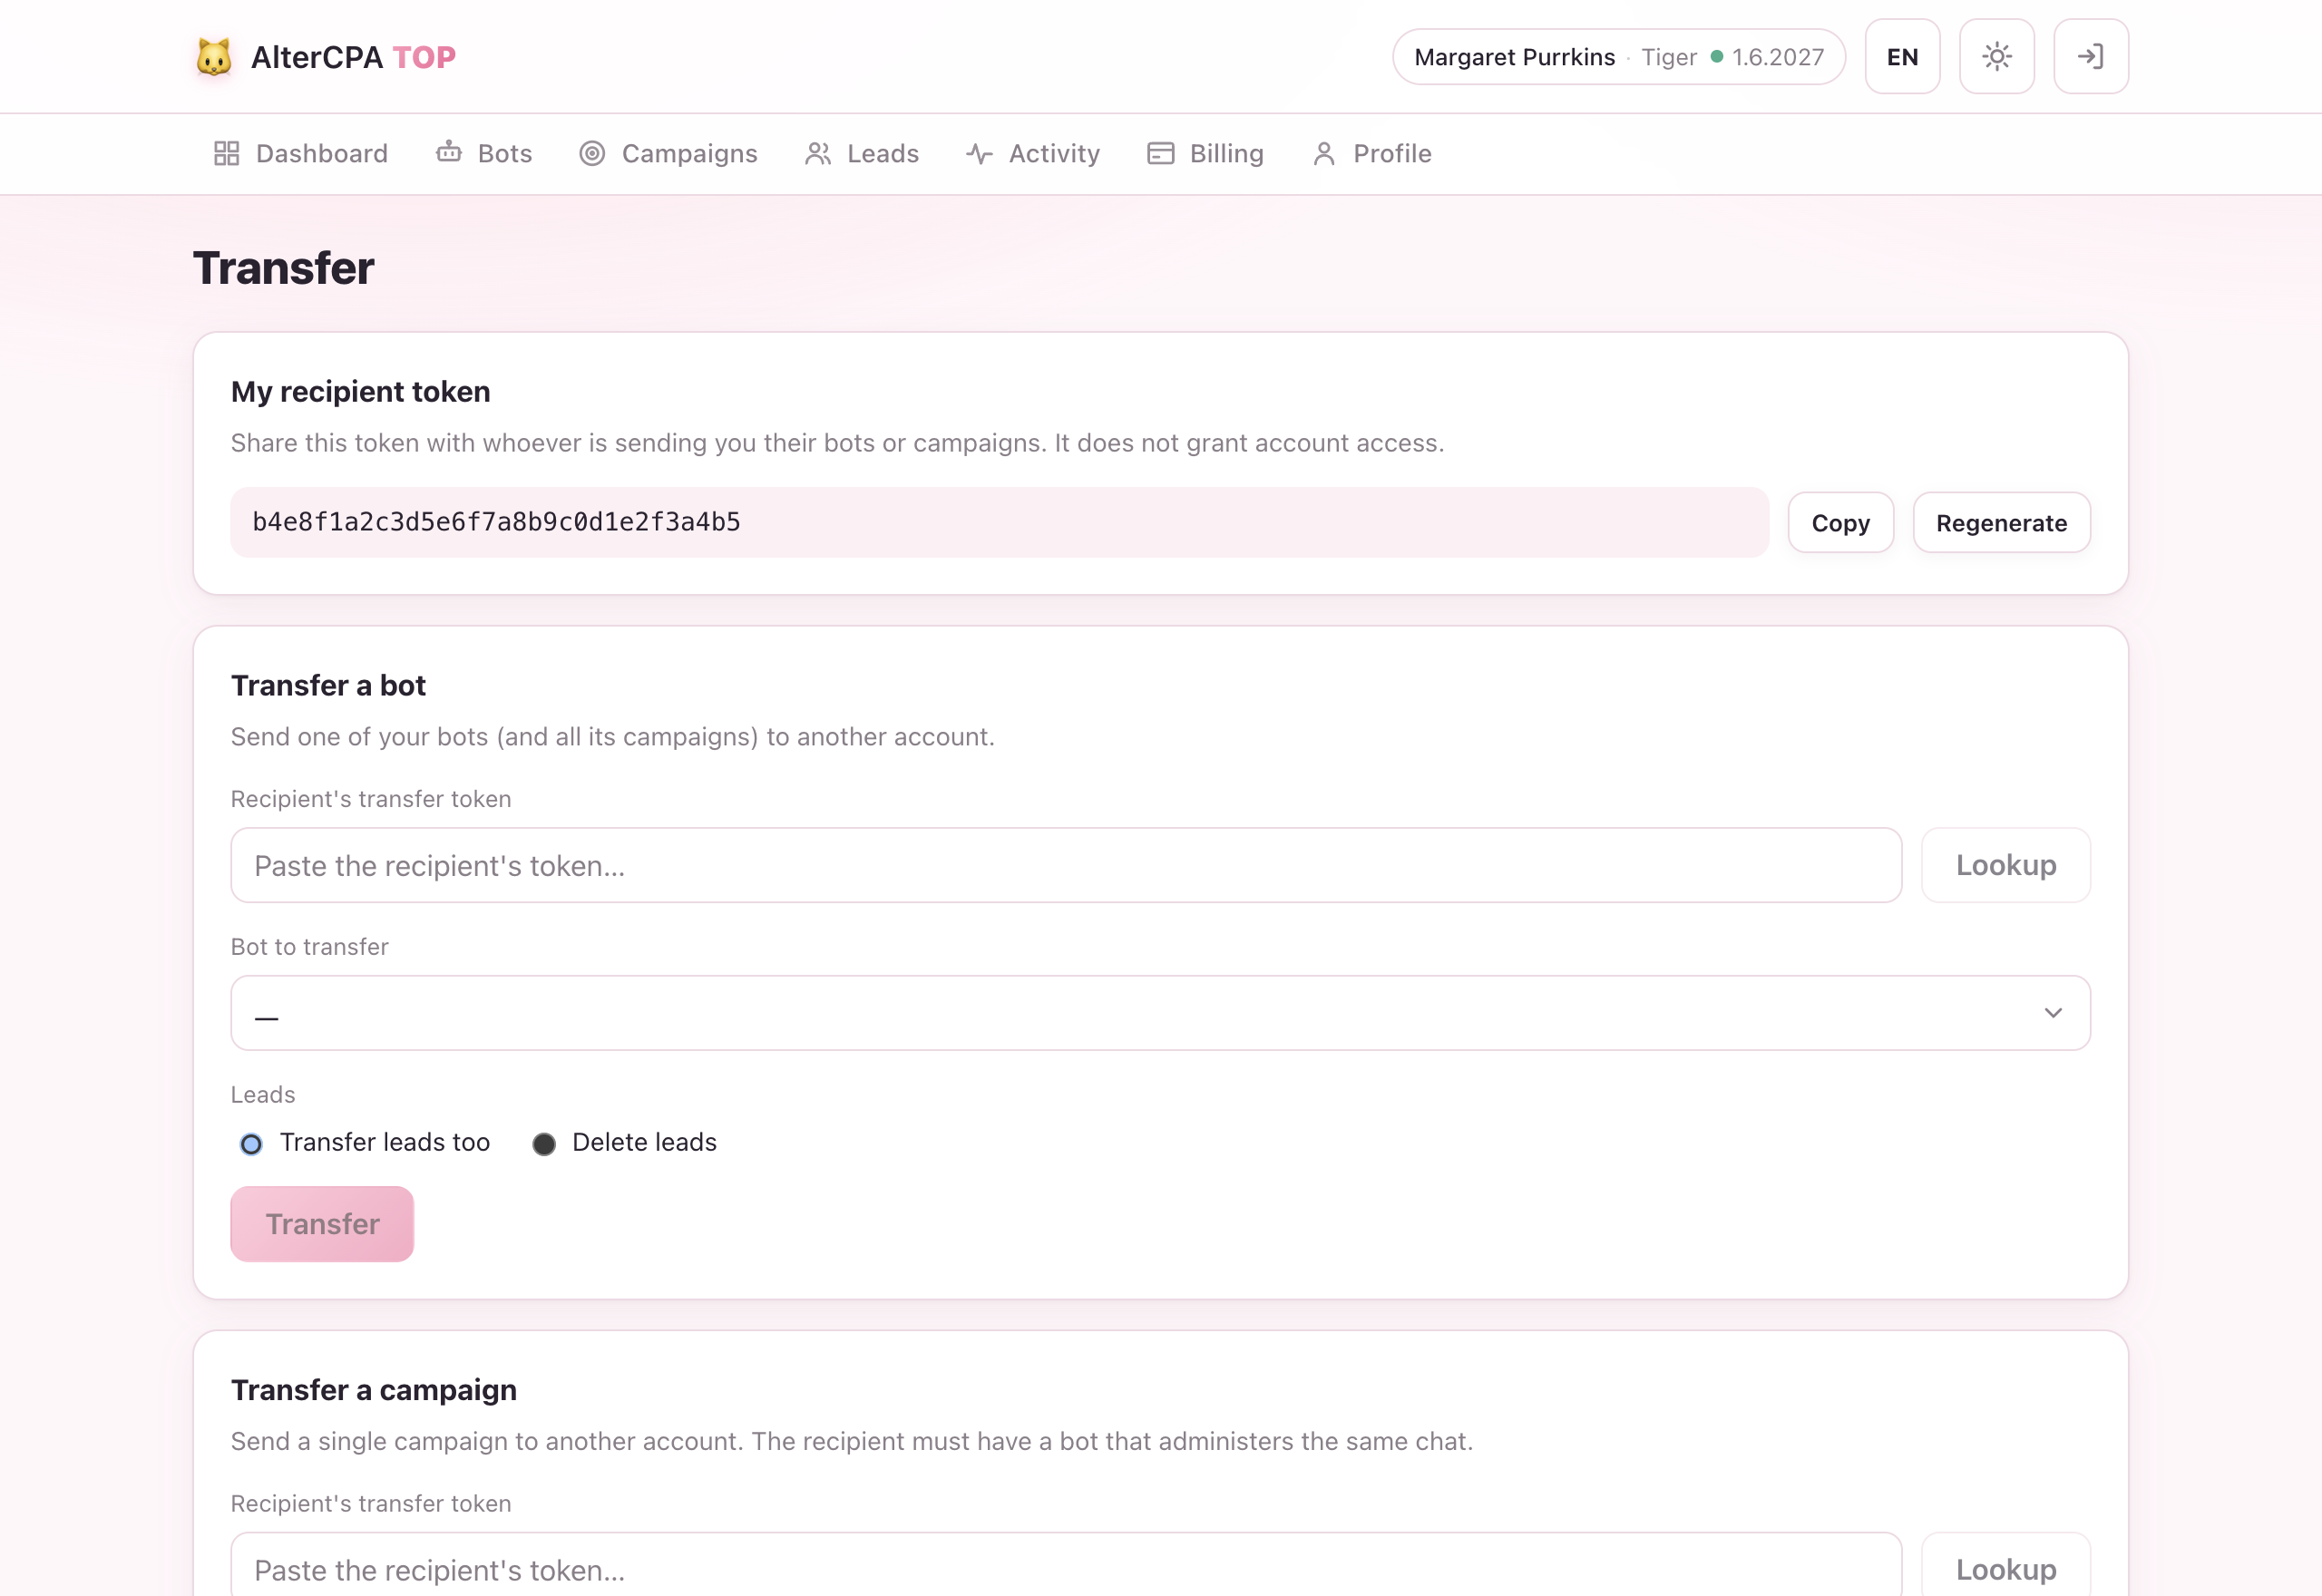Image resolution: width=2322 pixels, height=1596 pixels.
Task: Click the Bots robot icon
Action: click(449, 152)
